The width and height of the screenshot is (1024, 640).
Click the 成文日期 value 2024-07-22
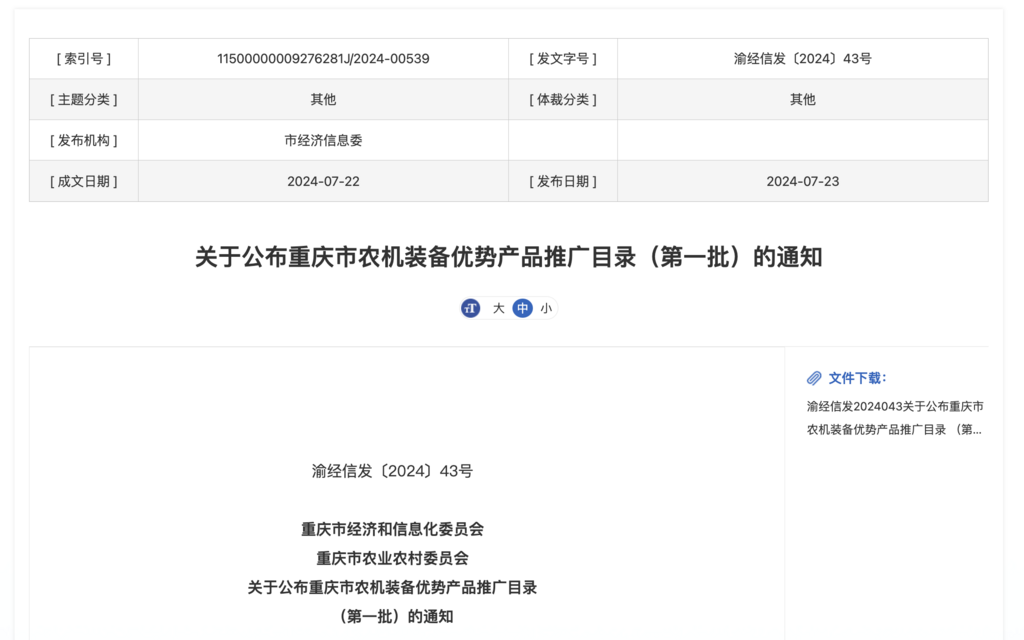tap(323, 181)
